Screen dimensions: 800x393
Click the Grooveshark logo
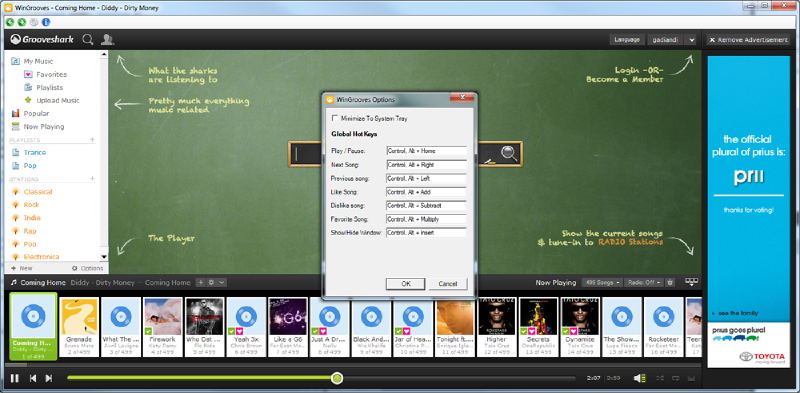42,39
